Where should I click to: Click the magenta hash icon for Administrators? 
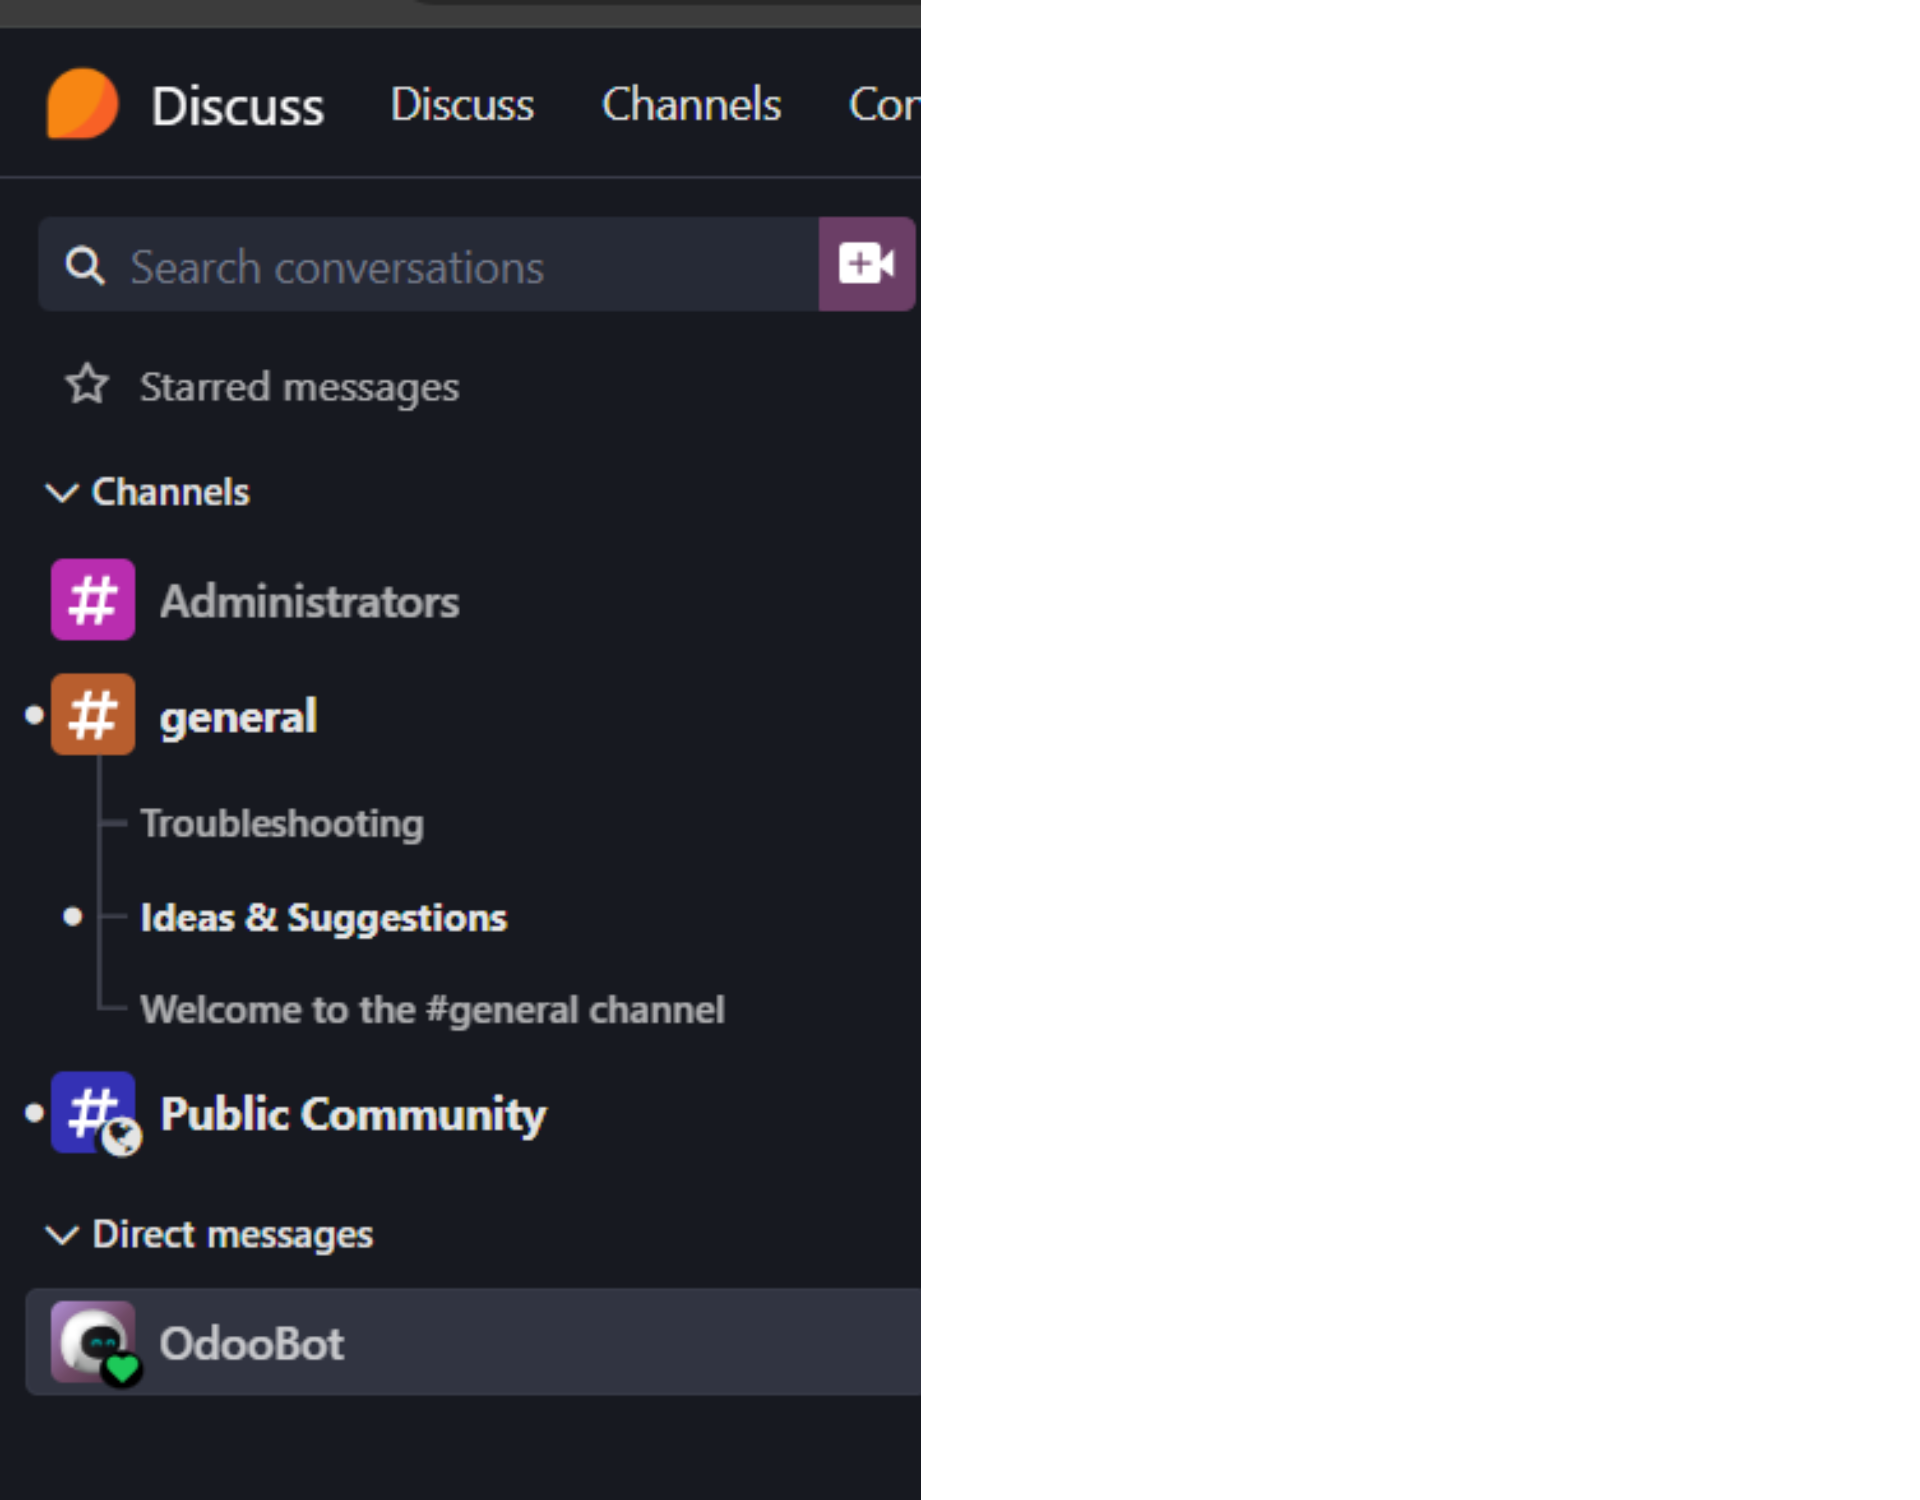click(93, 600)
